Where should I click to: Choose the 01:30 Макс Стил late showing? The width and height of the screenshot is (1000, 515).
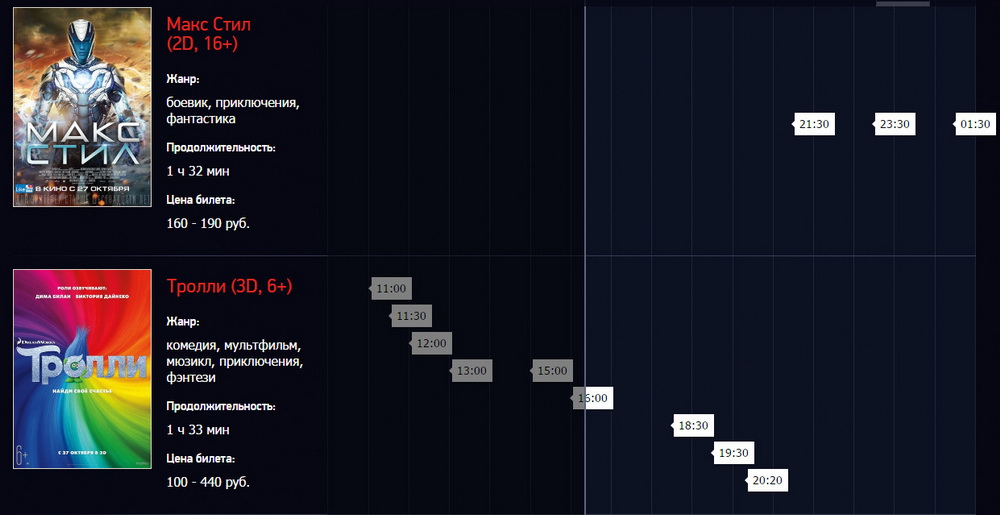pos(975,125)
